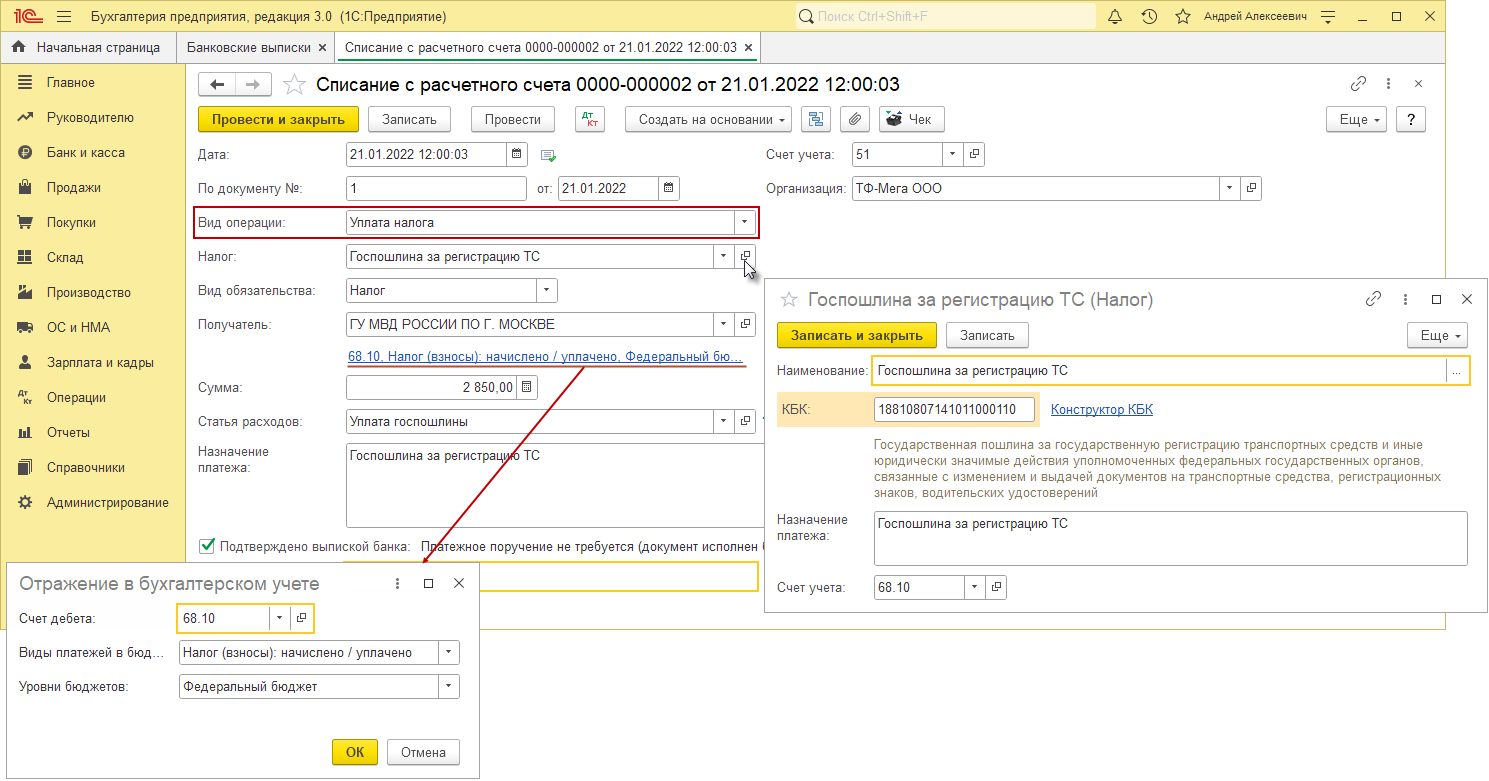Switch to Банковские выписки tab

[249, 47]
